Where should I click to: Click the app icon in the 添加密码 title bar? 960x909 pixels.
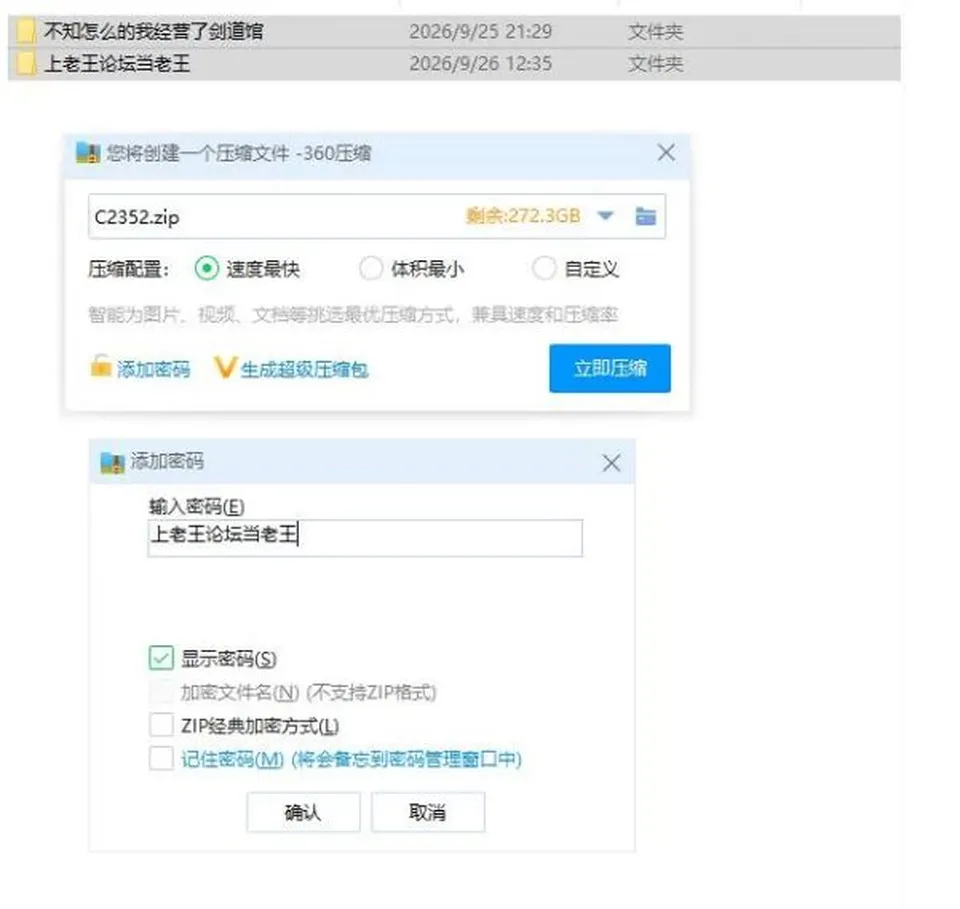pyautogui.click(x=112, y=463)
